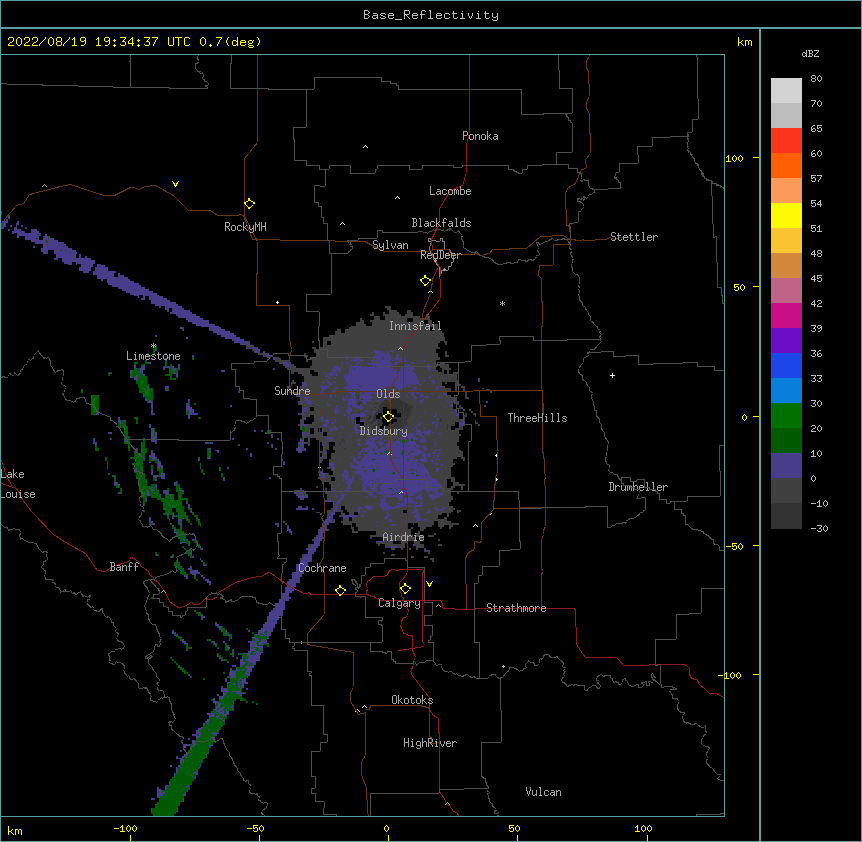This screenshot has width=862, height=842.
Task: Click the Lake Louise label
Action: pos(18,484)
